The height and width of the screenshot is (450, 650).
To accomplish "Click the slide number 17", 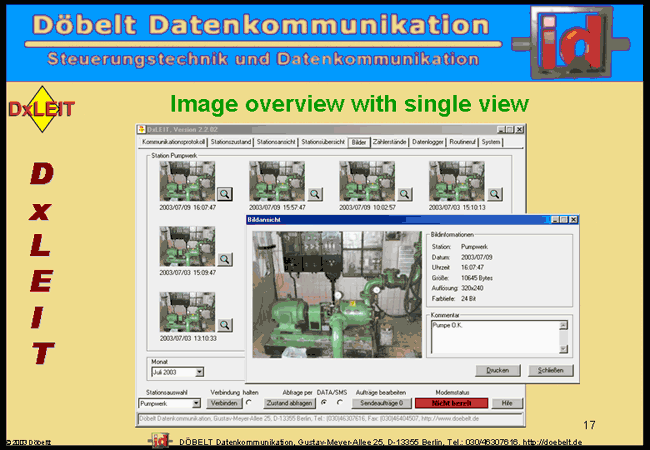I will point(589,425).
